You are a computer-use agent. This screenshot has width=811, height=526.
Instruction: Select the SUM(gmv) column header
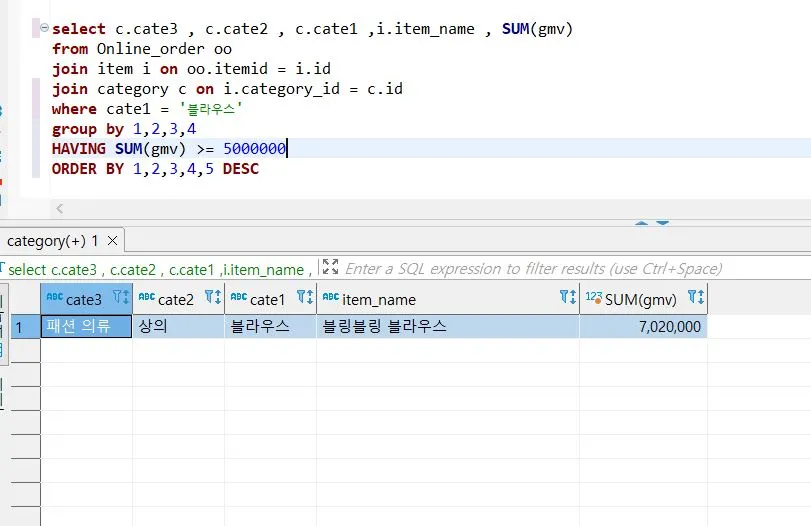pyautogui.click(x=643, y=298)
